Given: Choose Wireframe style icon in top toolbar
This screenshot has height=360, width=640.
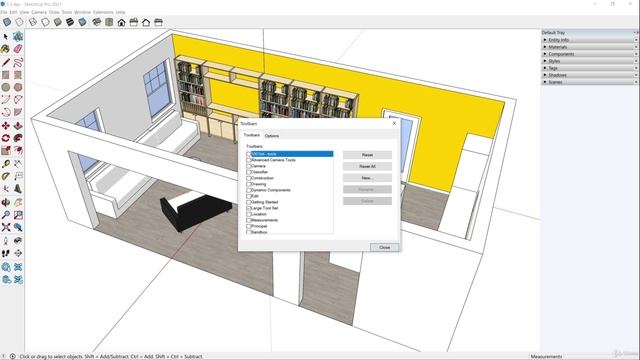Looking at the screenshot, I should click(x=33, y=22).
